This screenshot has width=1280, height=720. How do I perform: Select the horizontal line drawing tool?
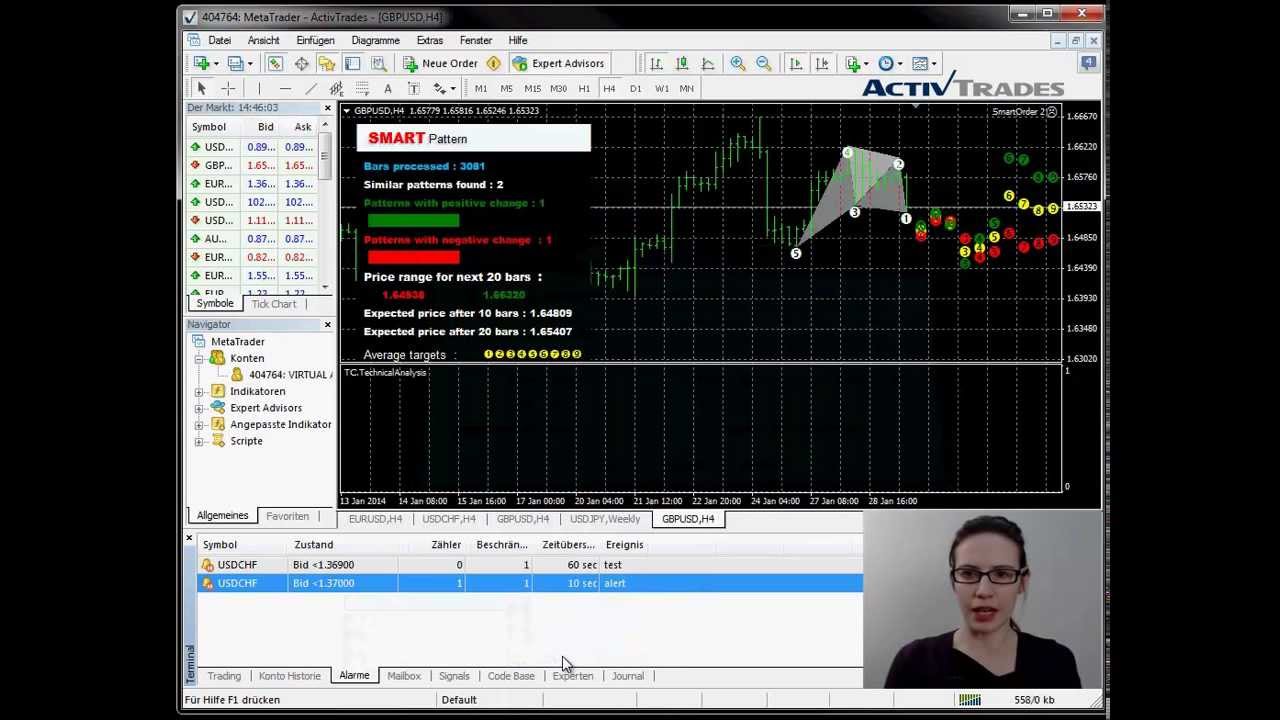(x=285, y=88)
